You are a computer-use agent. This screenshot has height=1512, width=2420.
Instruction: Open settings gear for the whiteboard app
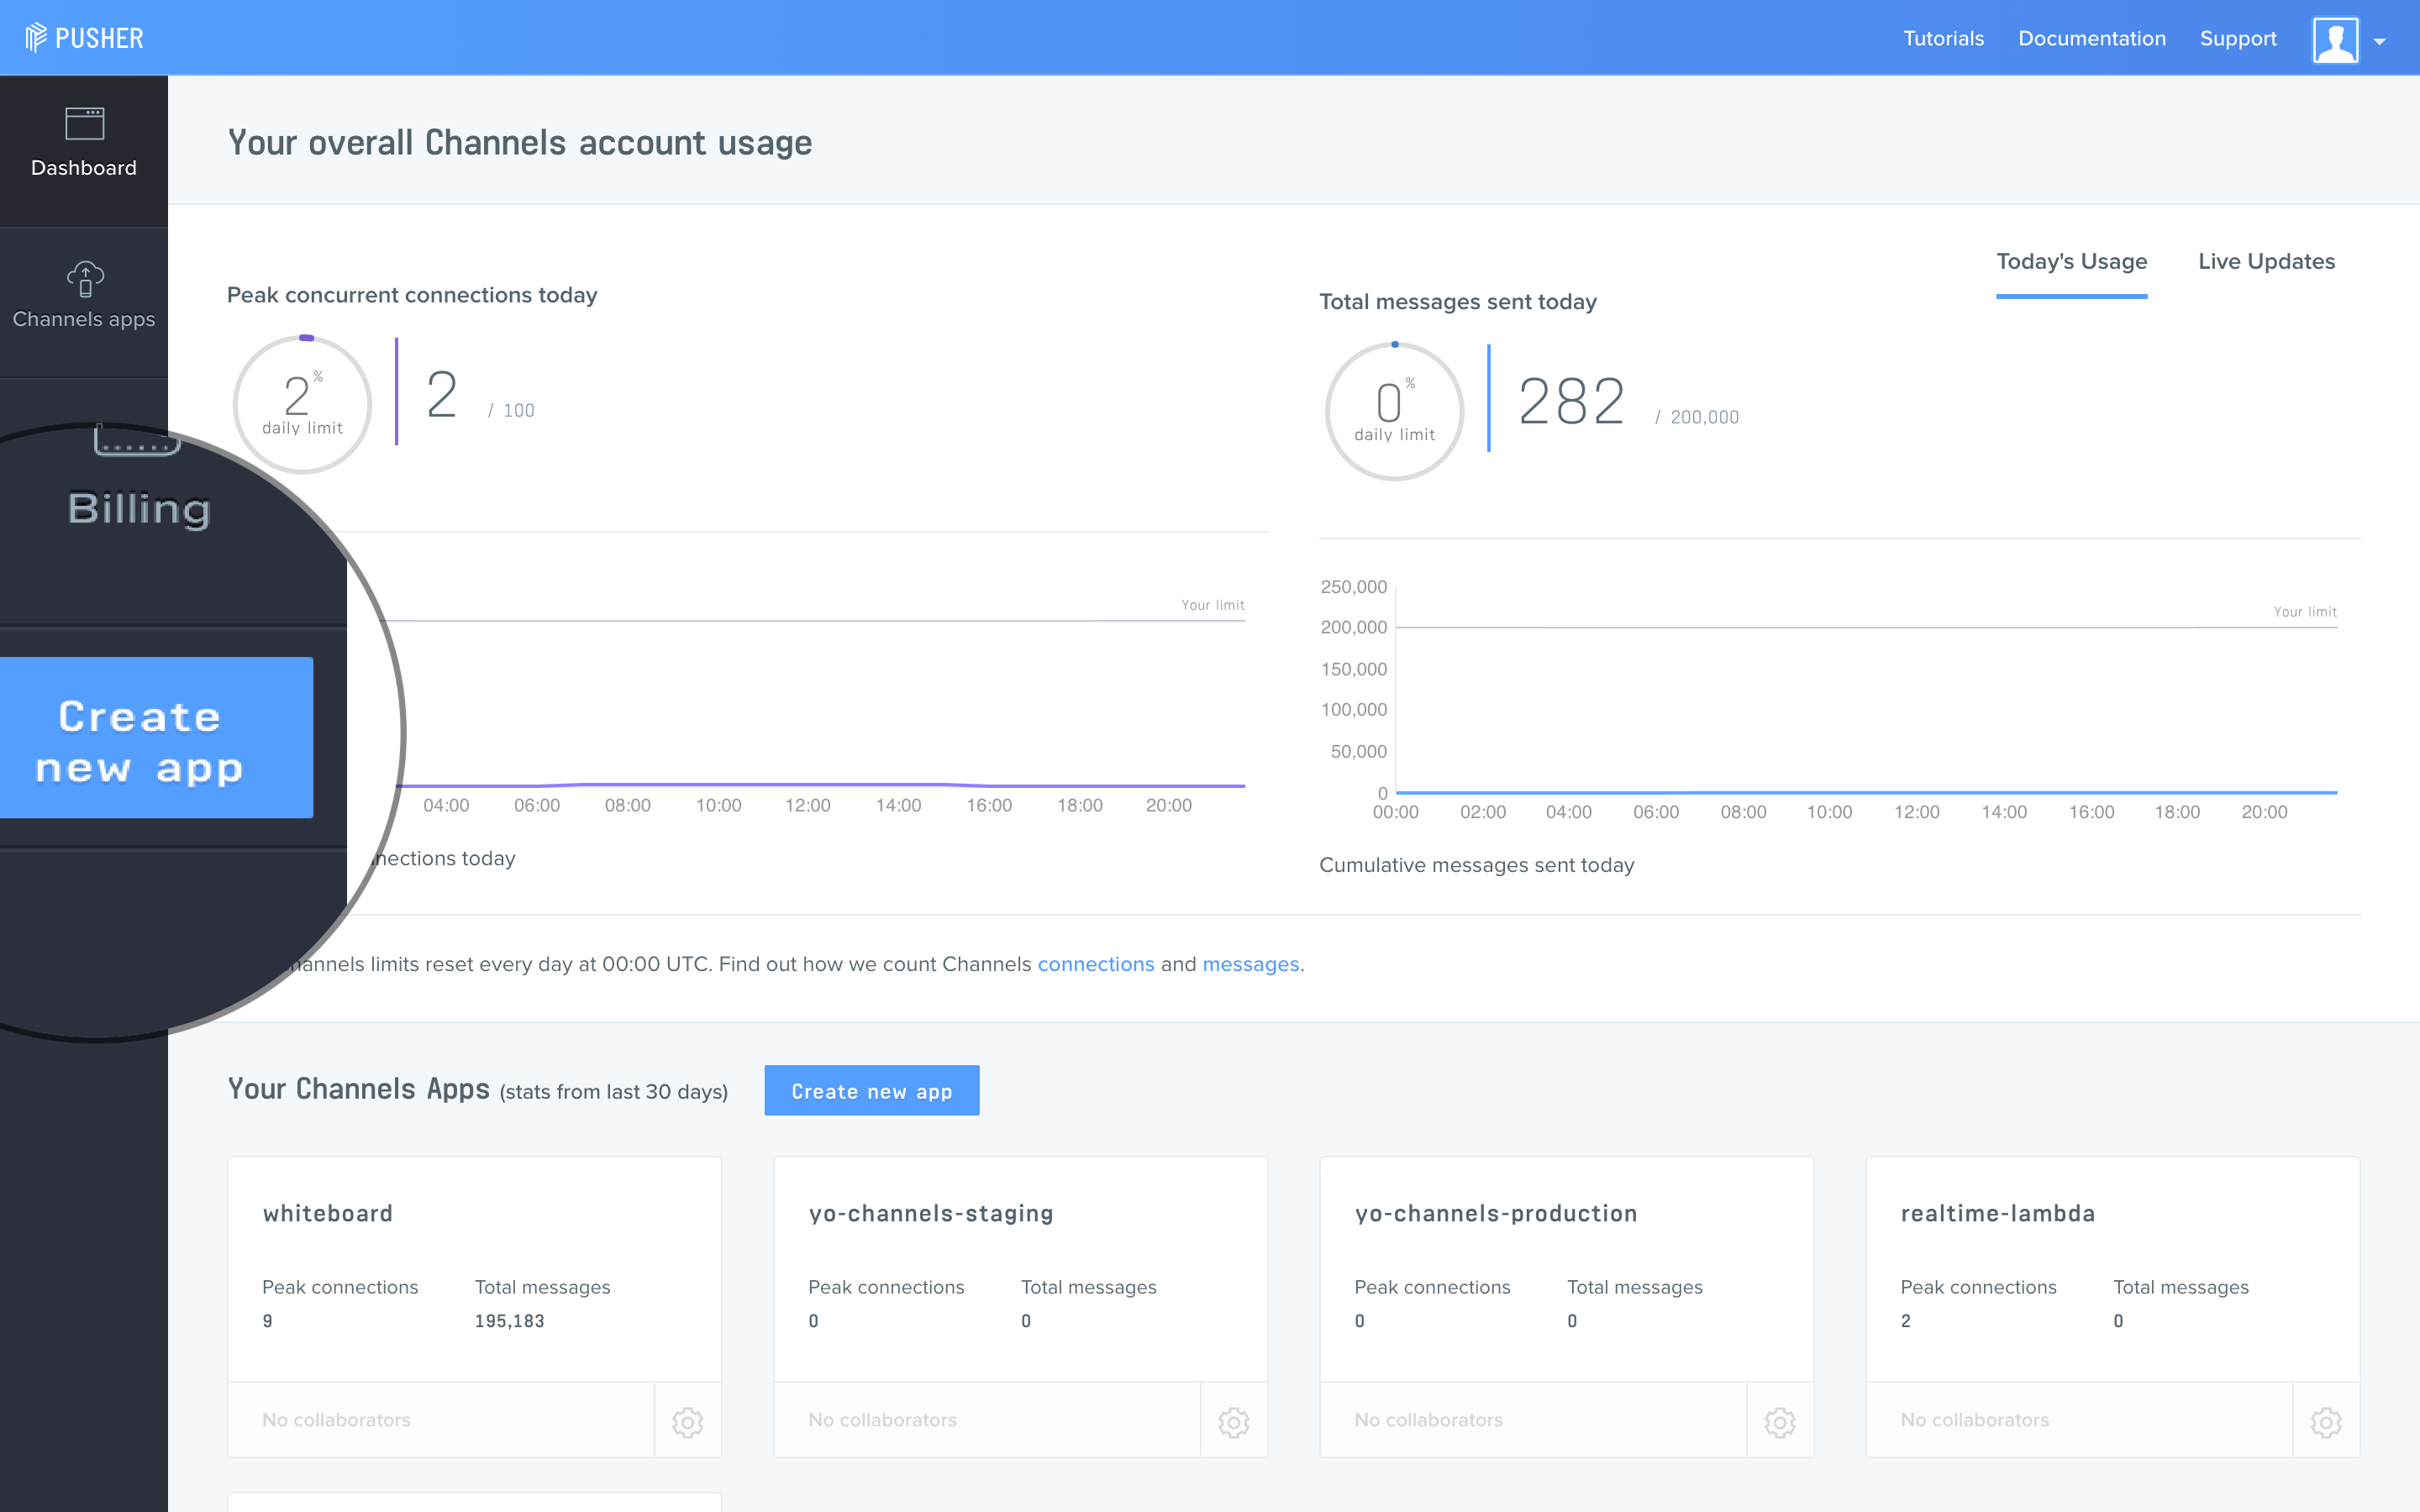coord(687,1421)
